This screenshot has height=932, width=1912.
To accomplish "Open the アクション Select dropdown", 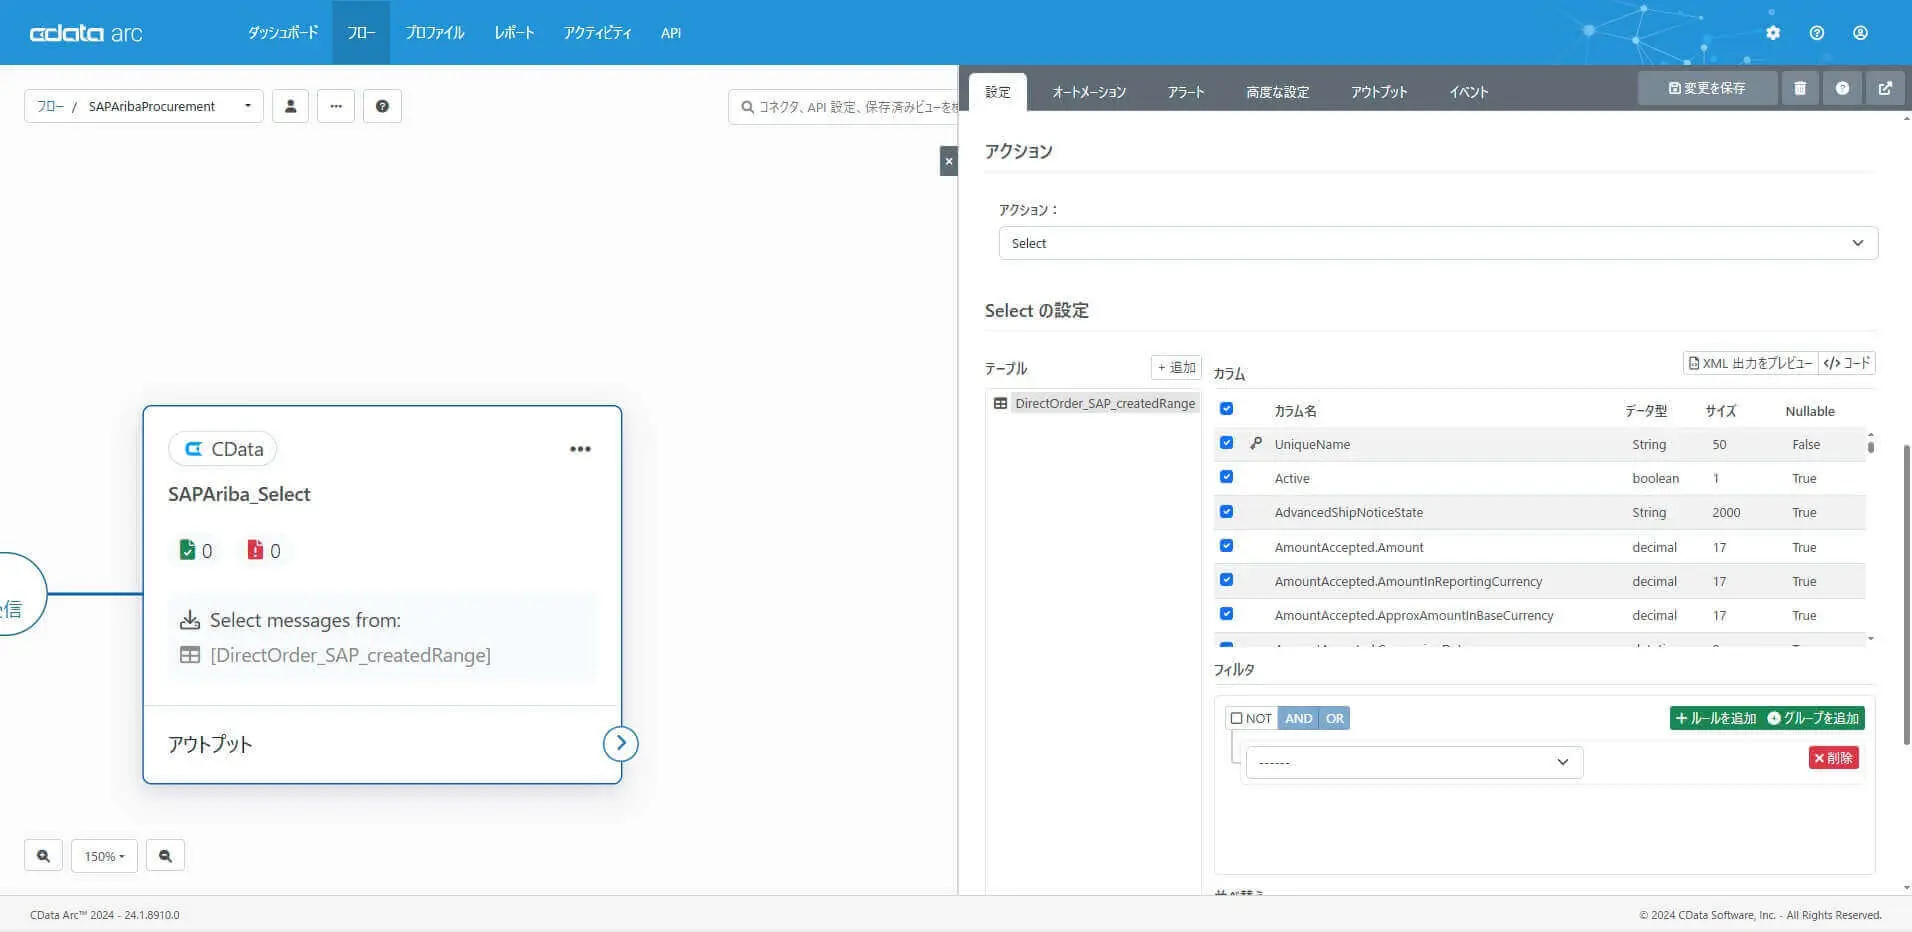I will click(x=1438, y=243).
